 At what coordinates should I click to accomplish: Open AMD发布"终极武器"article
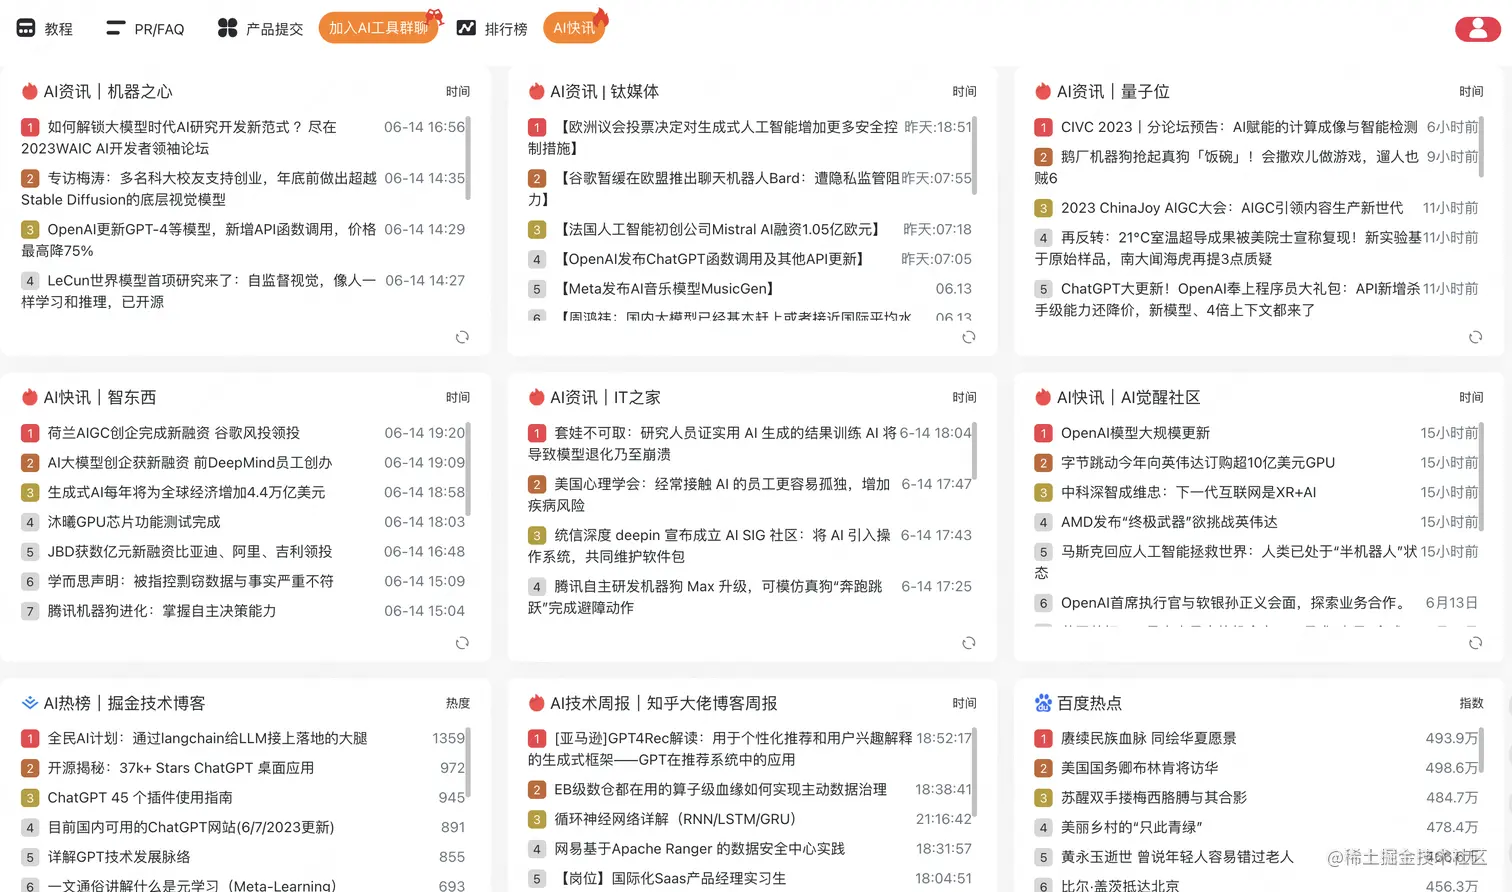pyautogui.click(x=1169, y=522)
